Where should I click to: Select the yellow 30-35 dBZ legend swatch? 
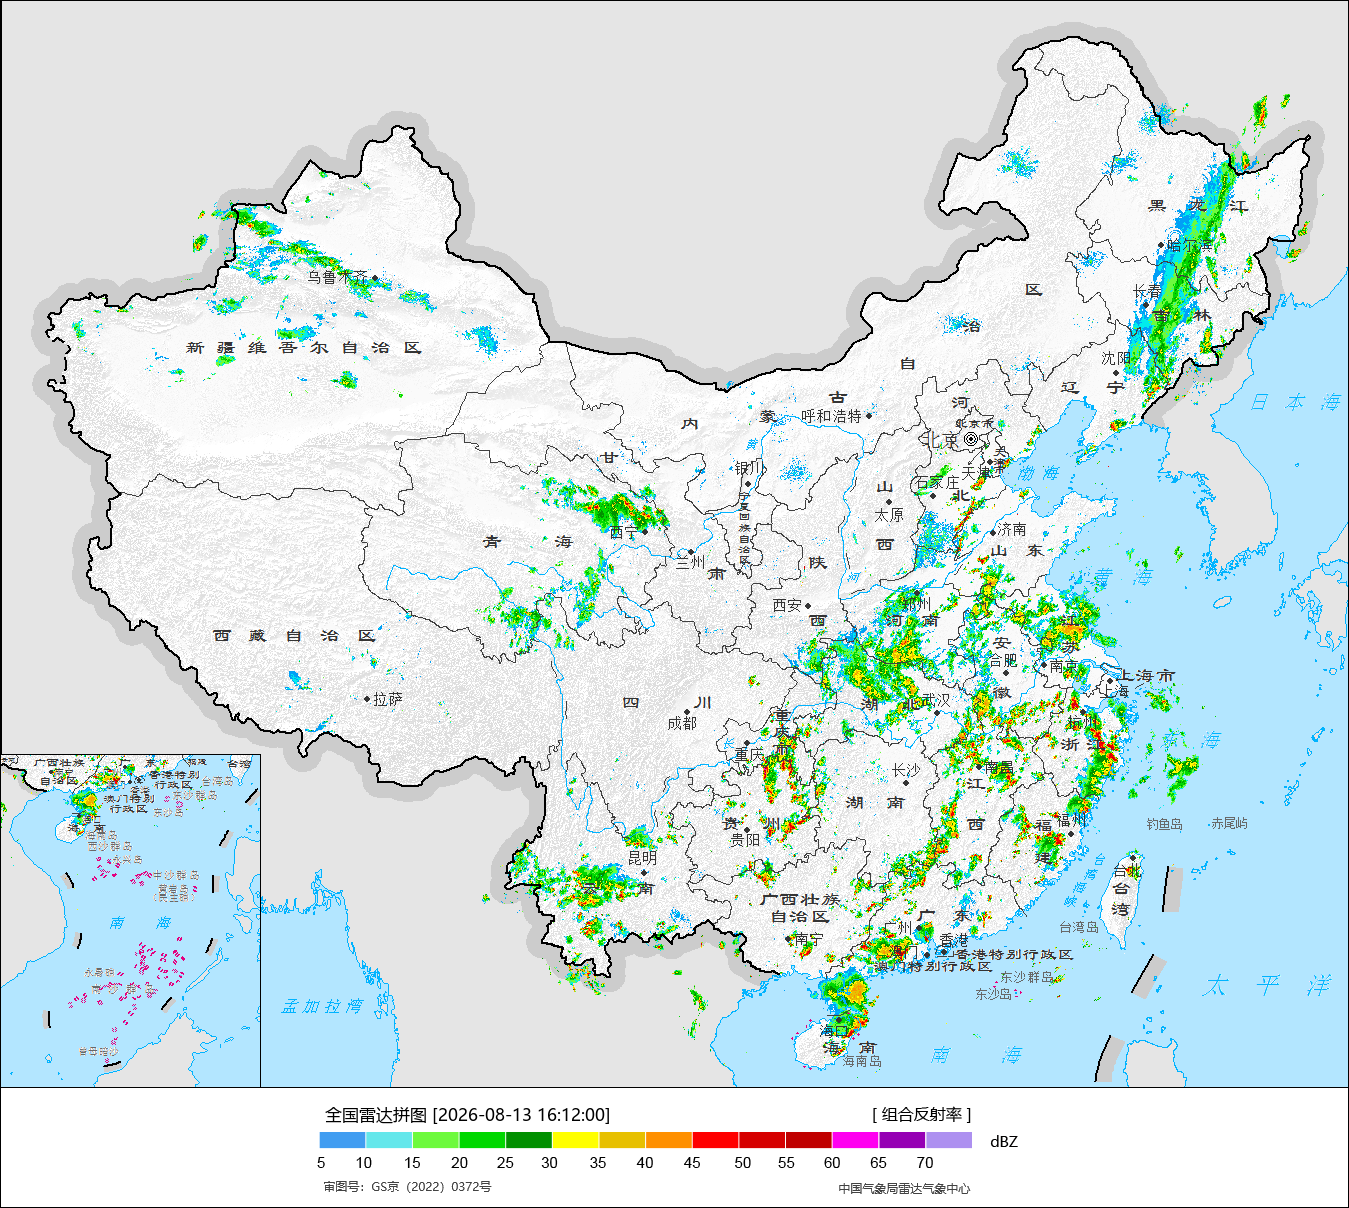[576, 1140]
